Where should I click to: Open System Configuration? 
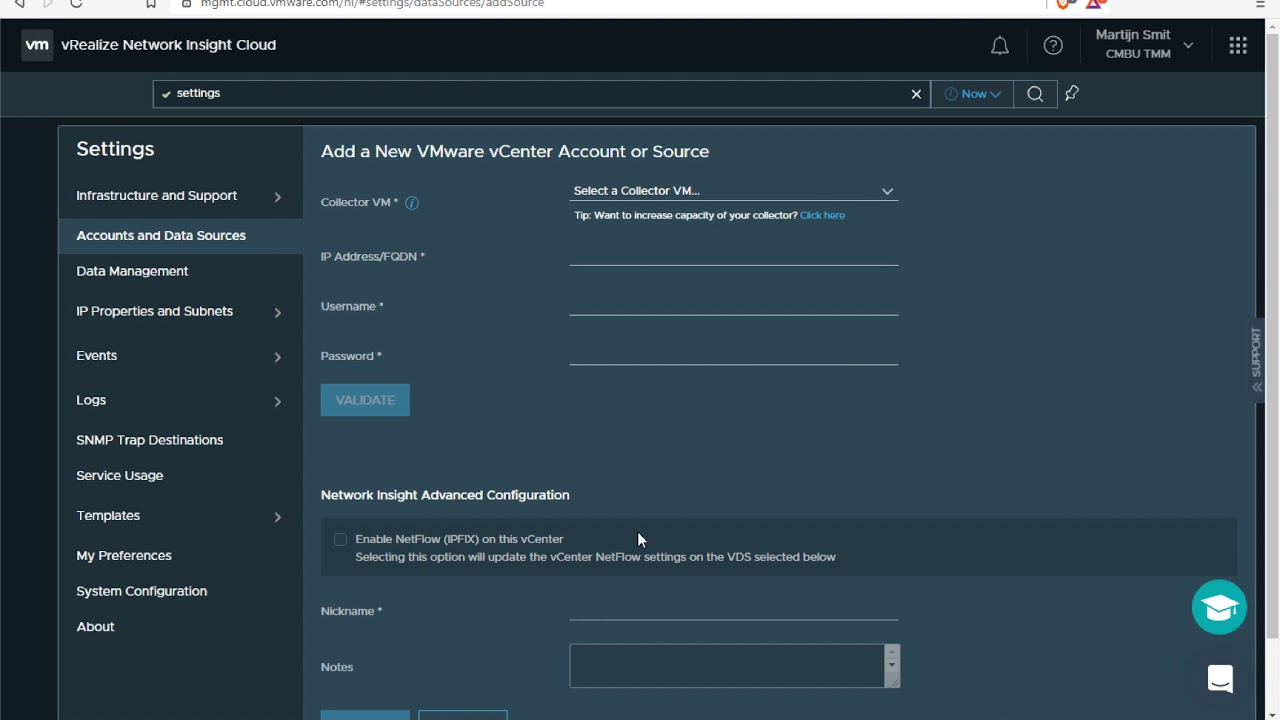[142, 591]
